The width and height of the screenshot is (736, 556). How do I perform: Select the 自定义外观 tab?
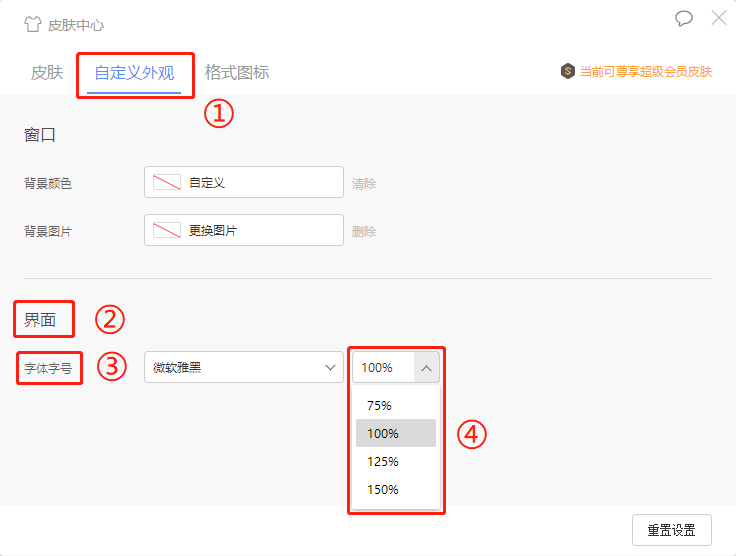134,72
